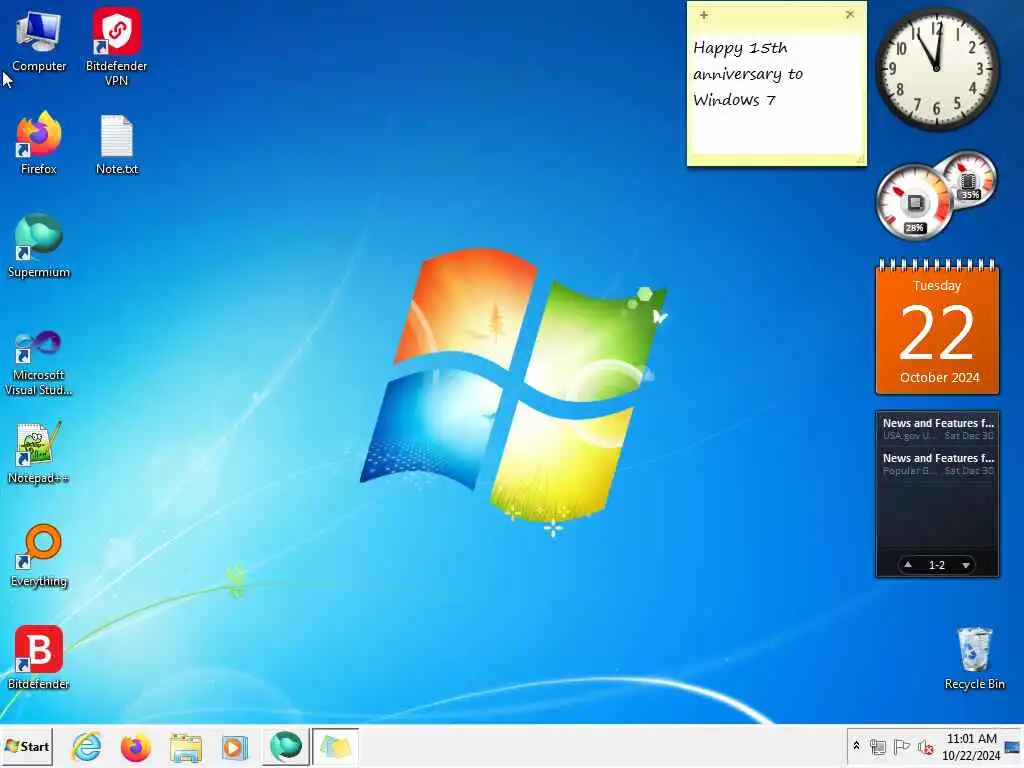Screen dimensions: 1024x768
Task: Click the Start button
Action: (27, 746)
